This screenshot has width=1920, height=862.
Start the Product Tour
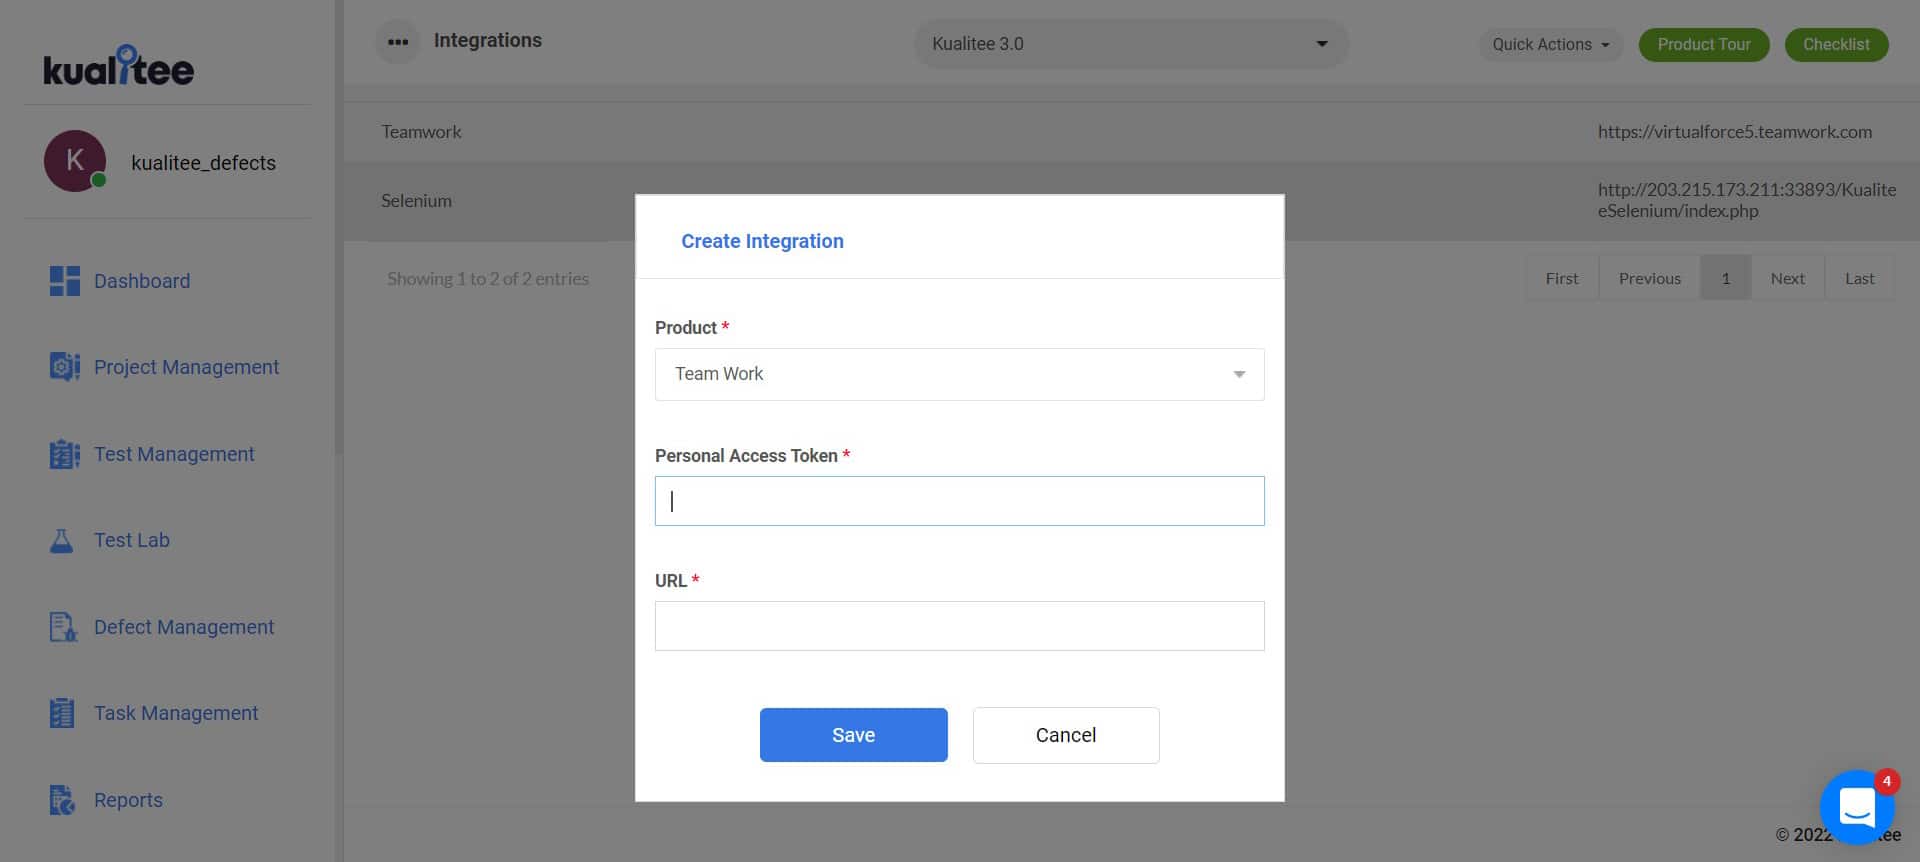pyautogui.click(x=1703, y=44)
